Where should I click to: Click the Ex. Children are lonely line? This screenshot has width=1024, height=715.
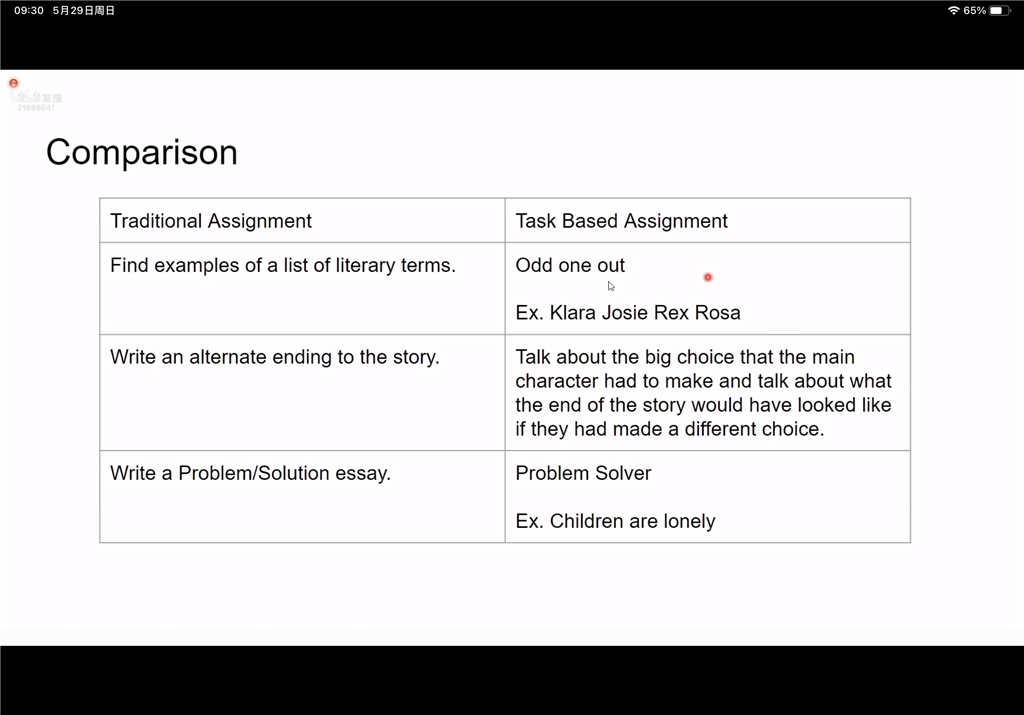[615, 521]
